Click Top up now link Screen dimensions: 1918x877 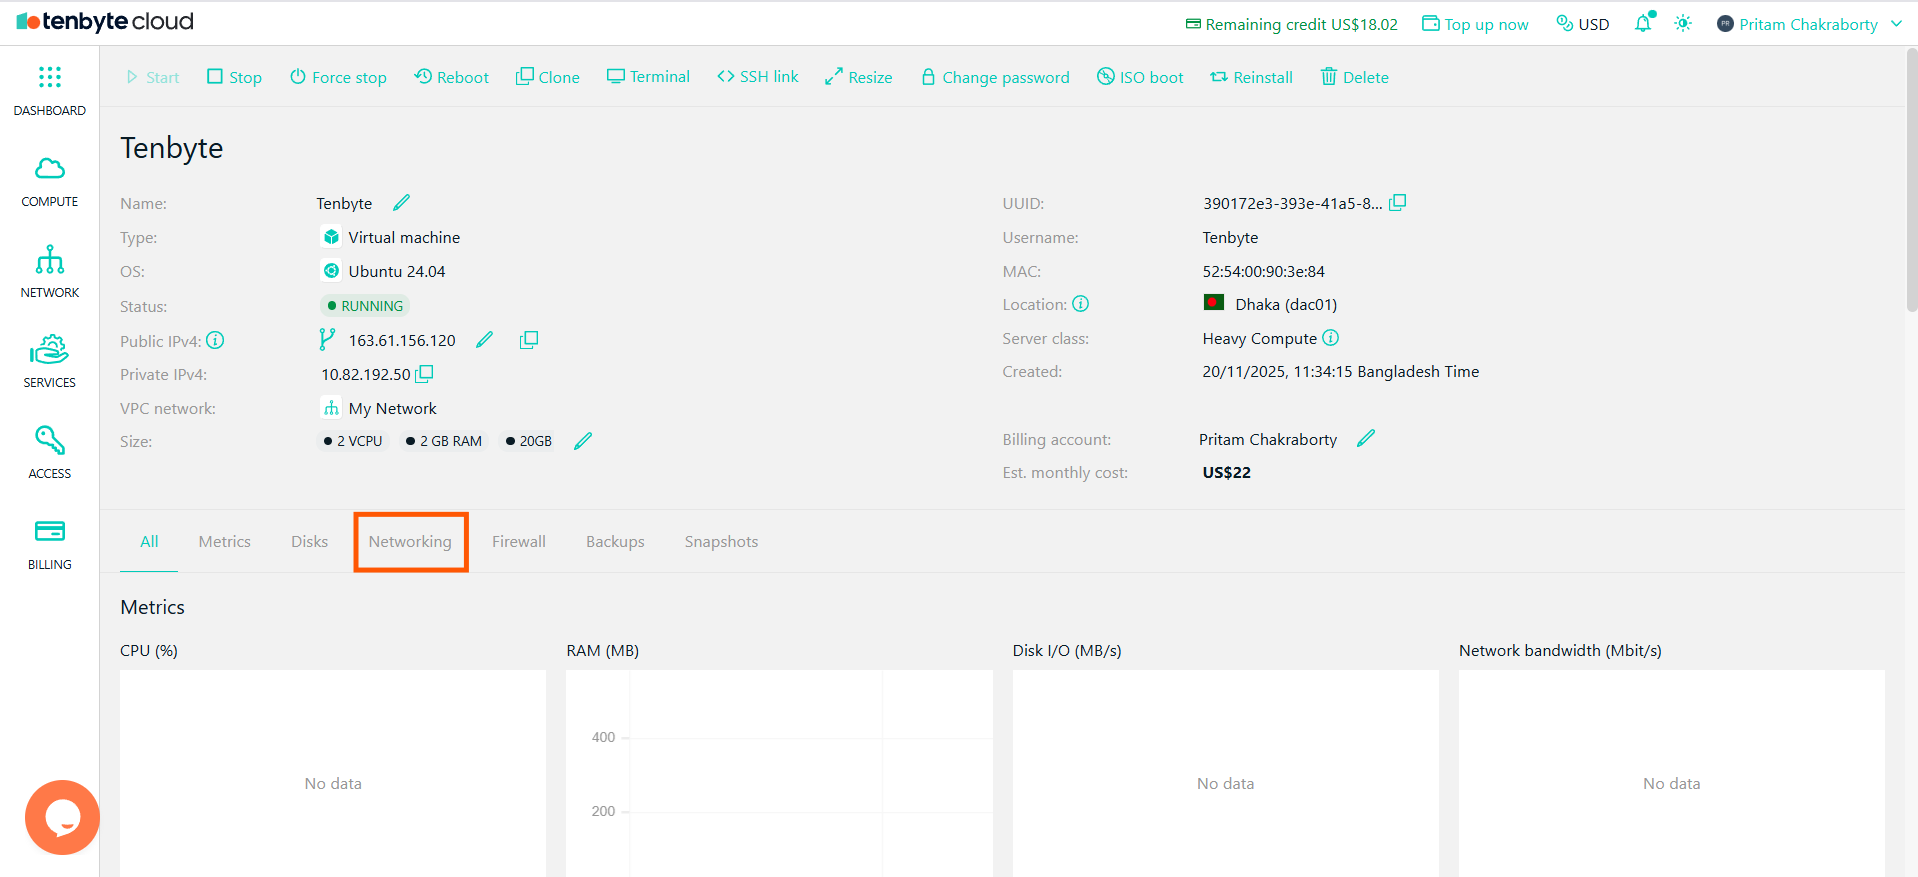click(x=1476, y=24)
